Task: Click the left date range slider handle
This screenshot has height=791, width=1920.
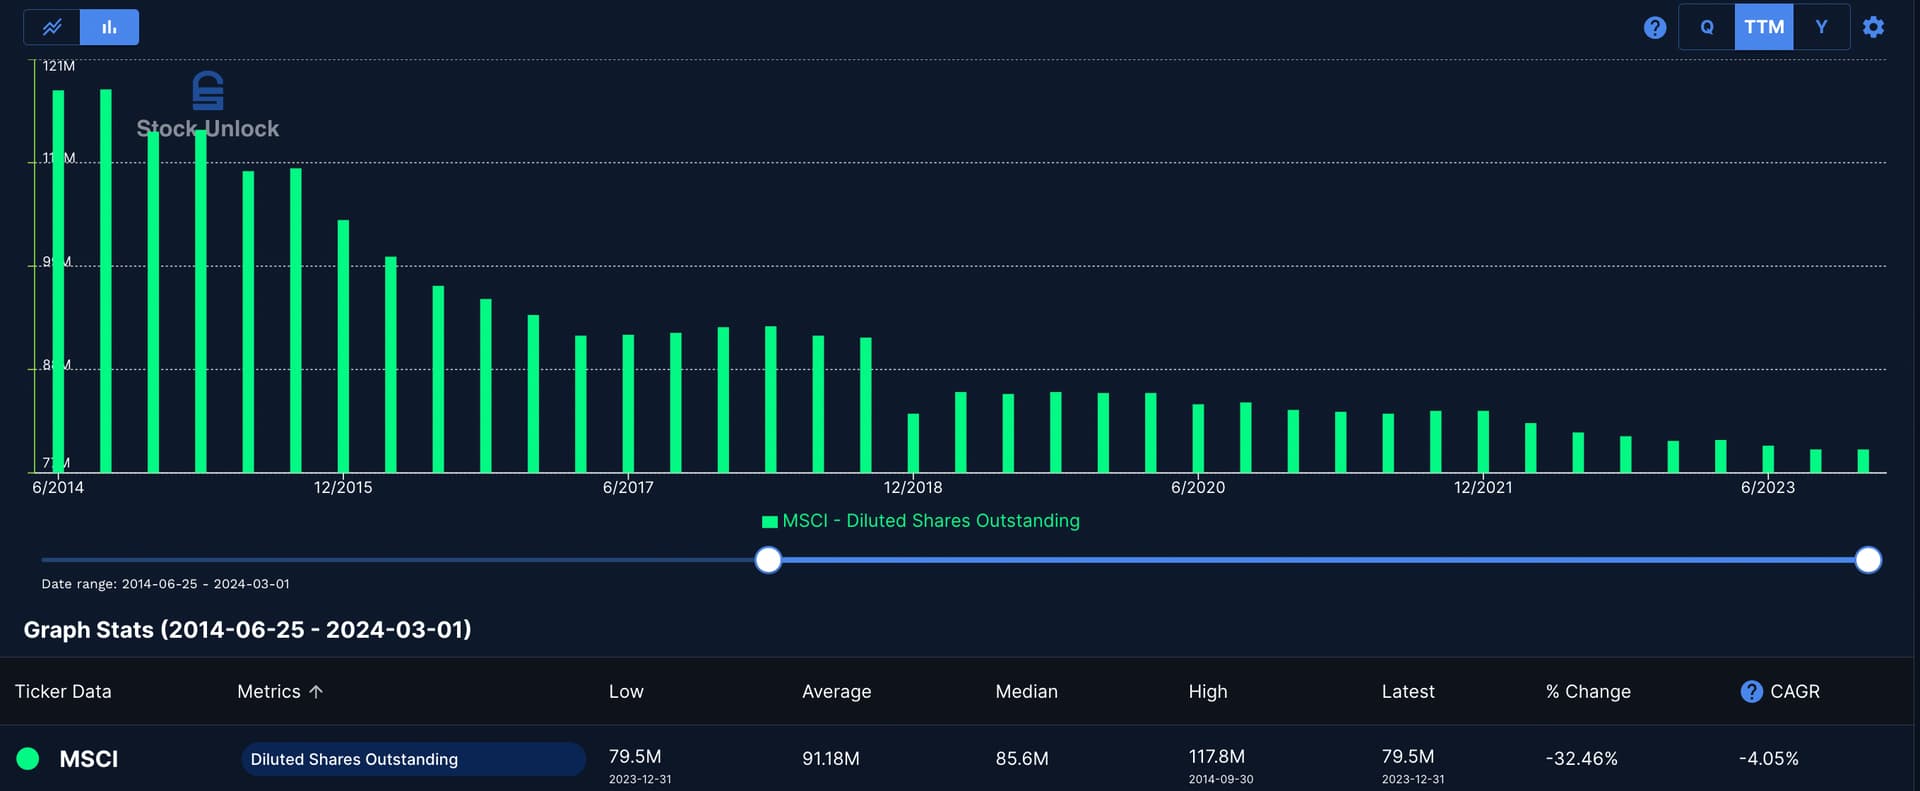Action: tap(768, 560)
